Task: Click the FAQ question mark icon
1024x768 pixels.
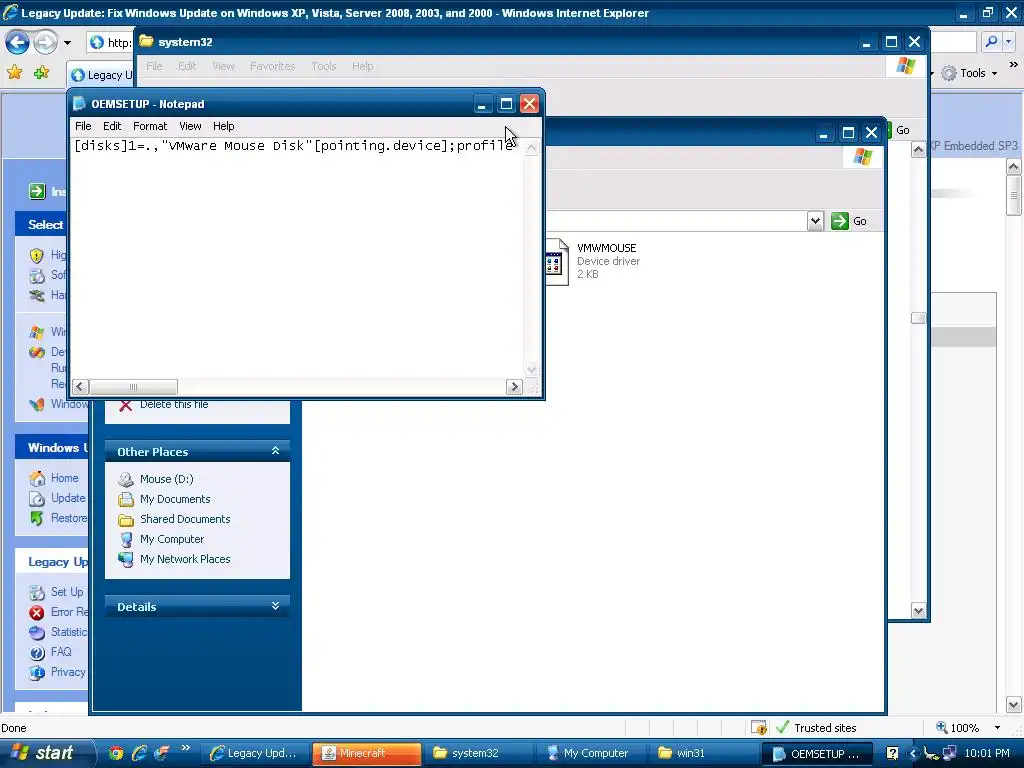Action: pos(37,652)
